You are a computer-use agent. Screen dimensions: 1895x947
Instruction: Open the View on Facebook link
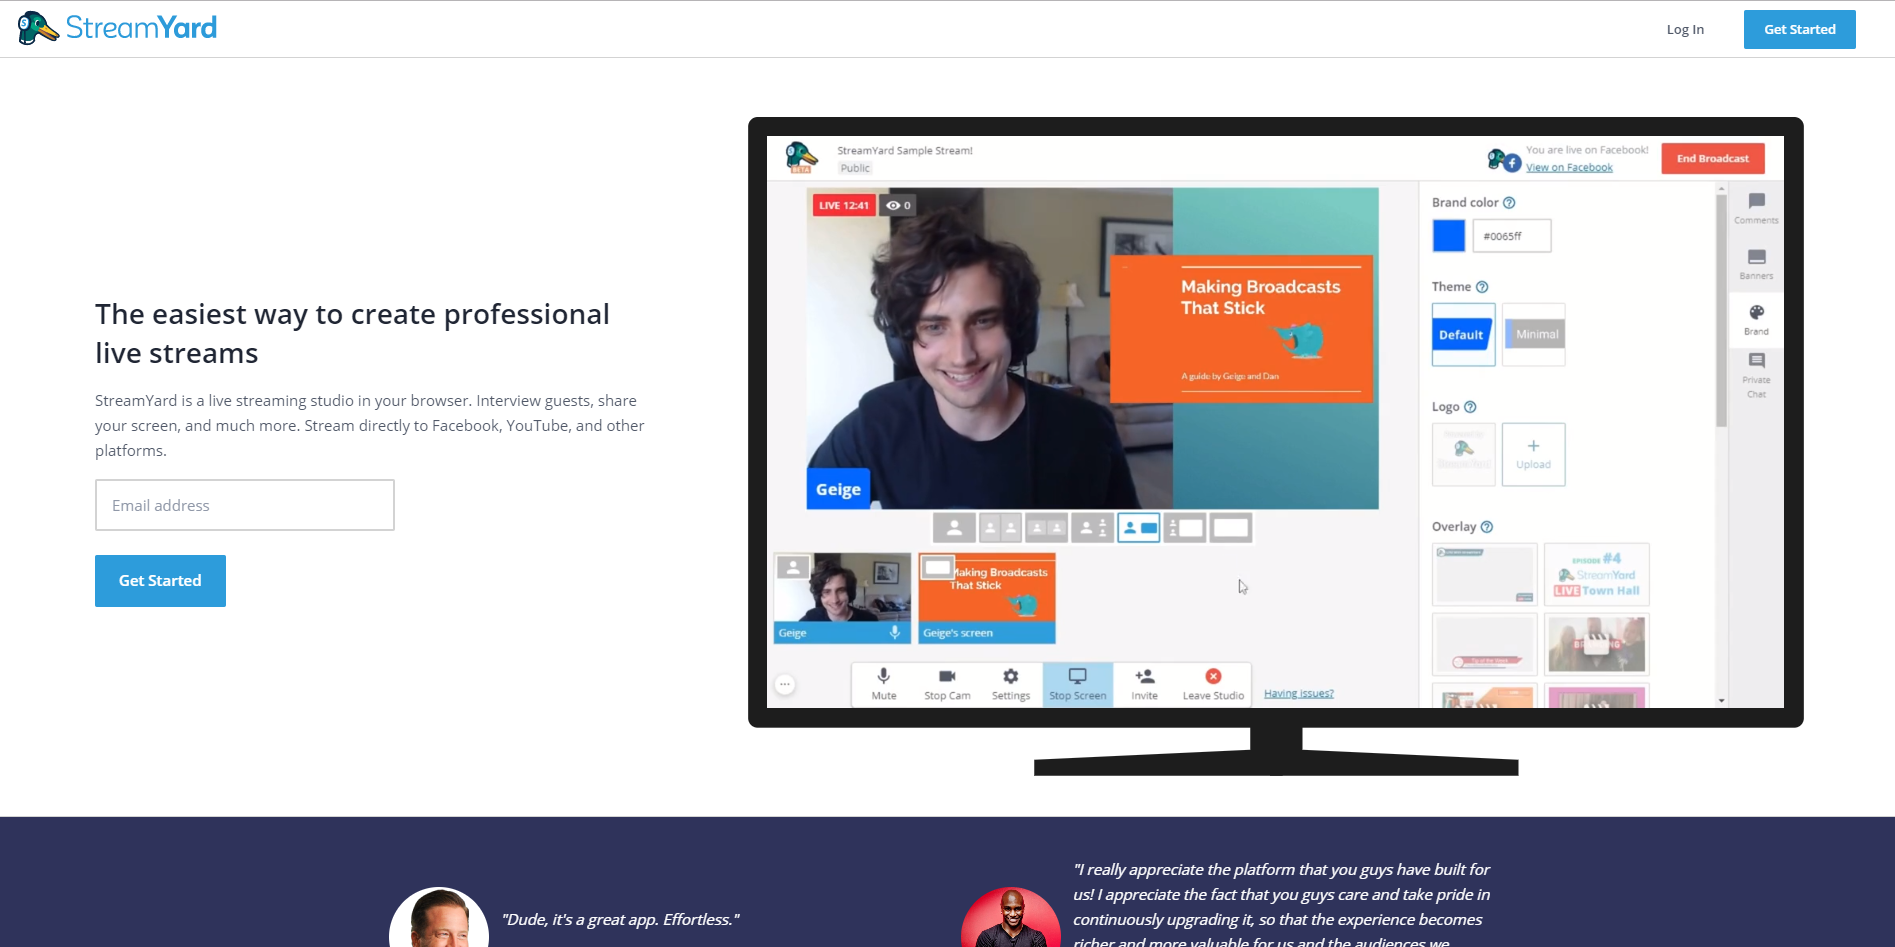coord(1569,167)
